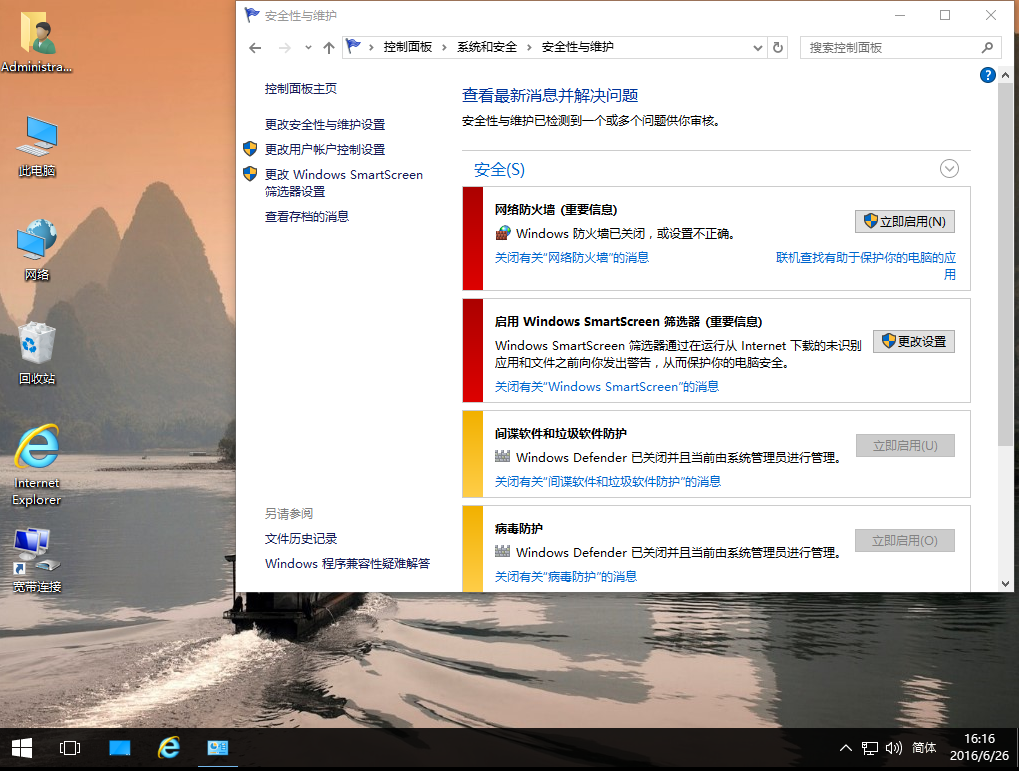Open 文件历史记录 link
Viewport: 1019px width, 771px height.
(301, 538)
